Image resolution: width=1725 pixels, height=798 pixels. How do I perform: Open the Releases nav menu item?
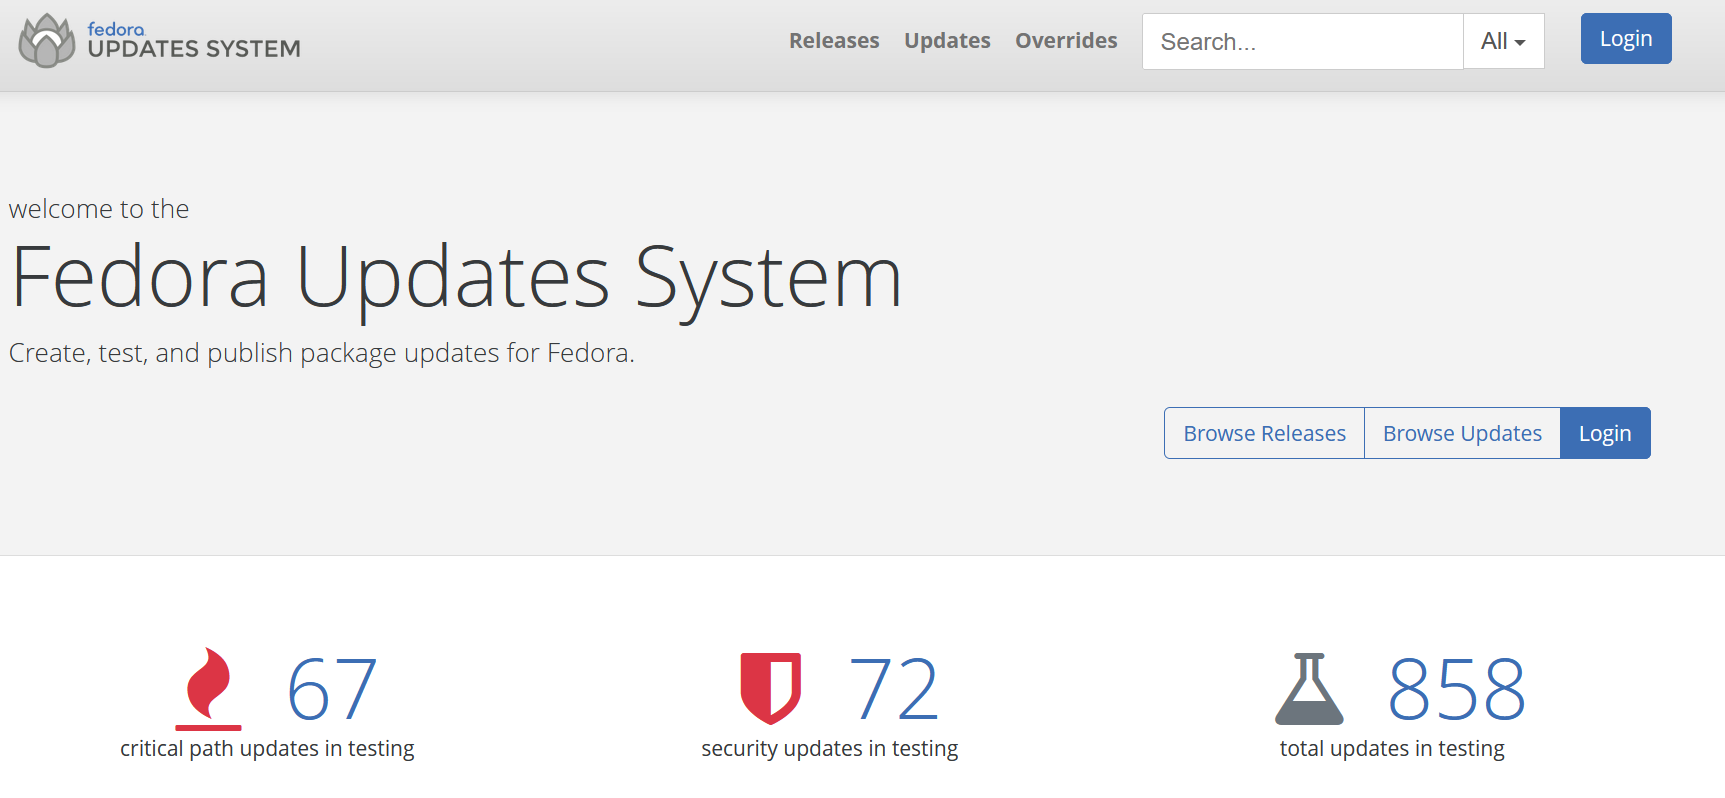click(x=834, y=41)
